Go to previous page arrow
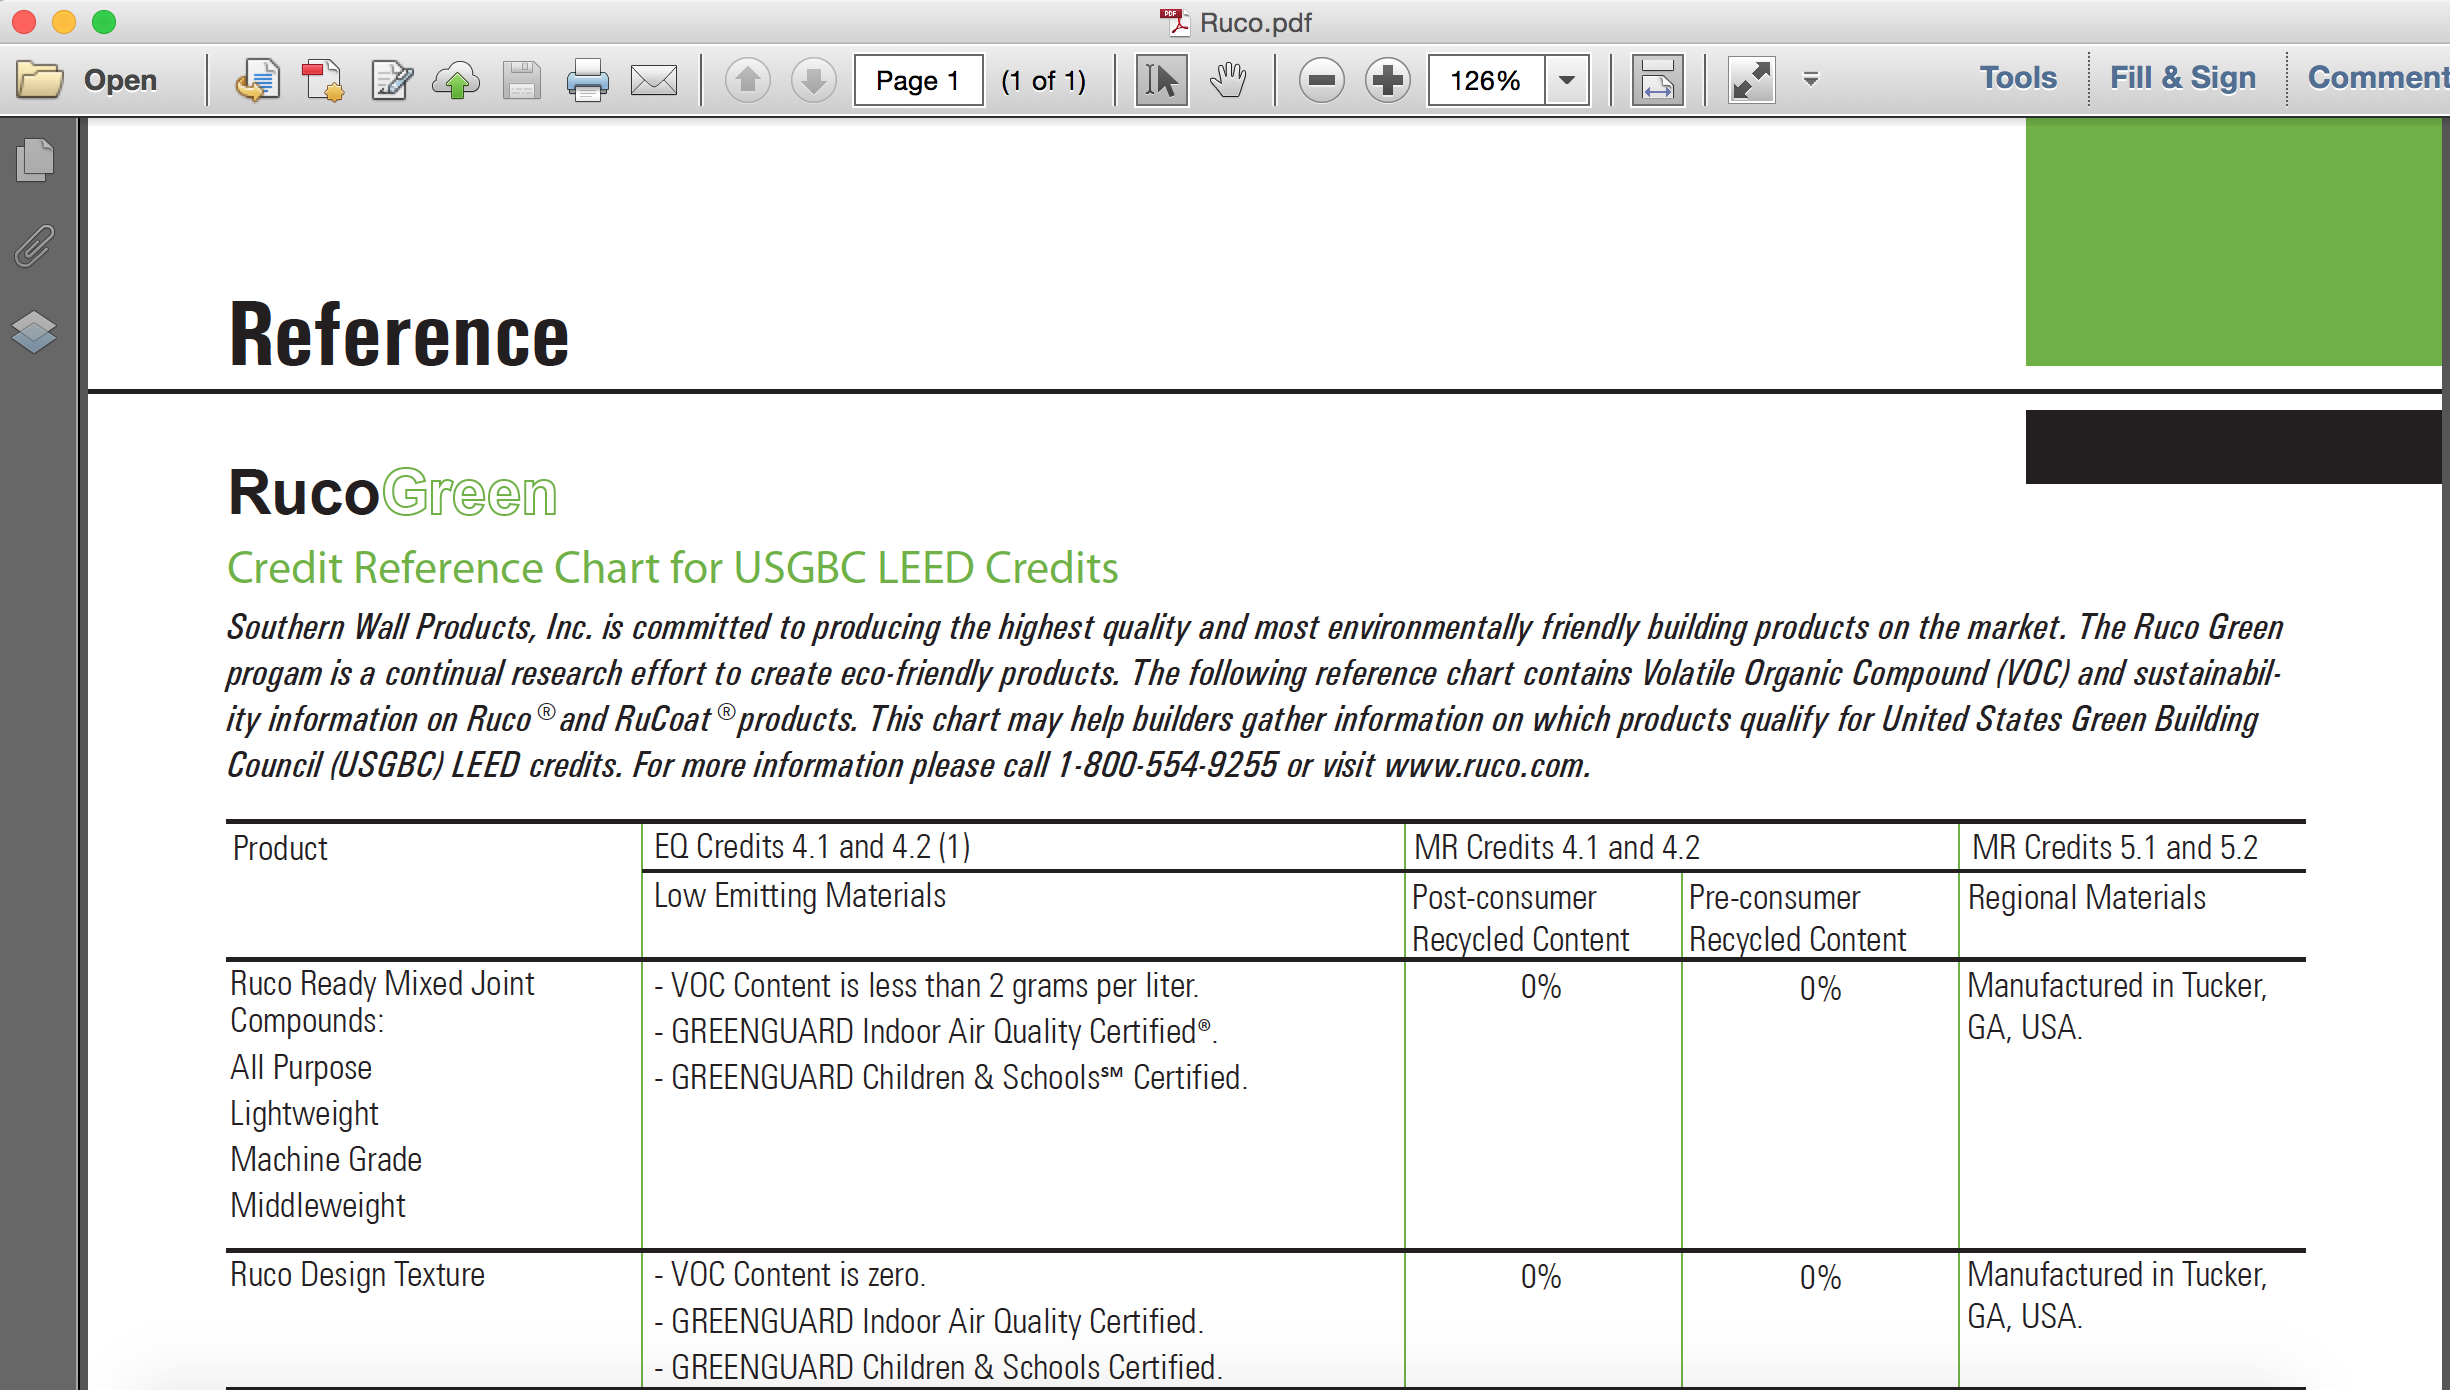This screenshot has width=2450, height=1390. coord(747,80)
